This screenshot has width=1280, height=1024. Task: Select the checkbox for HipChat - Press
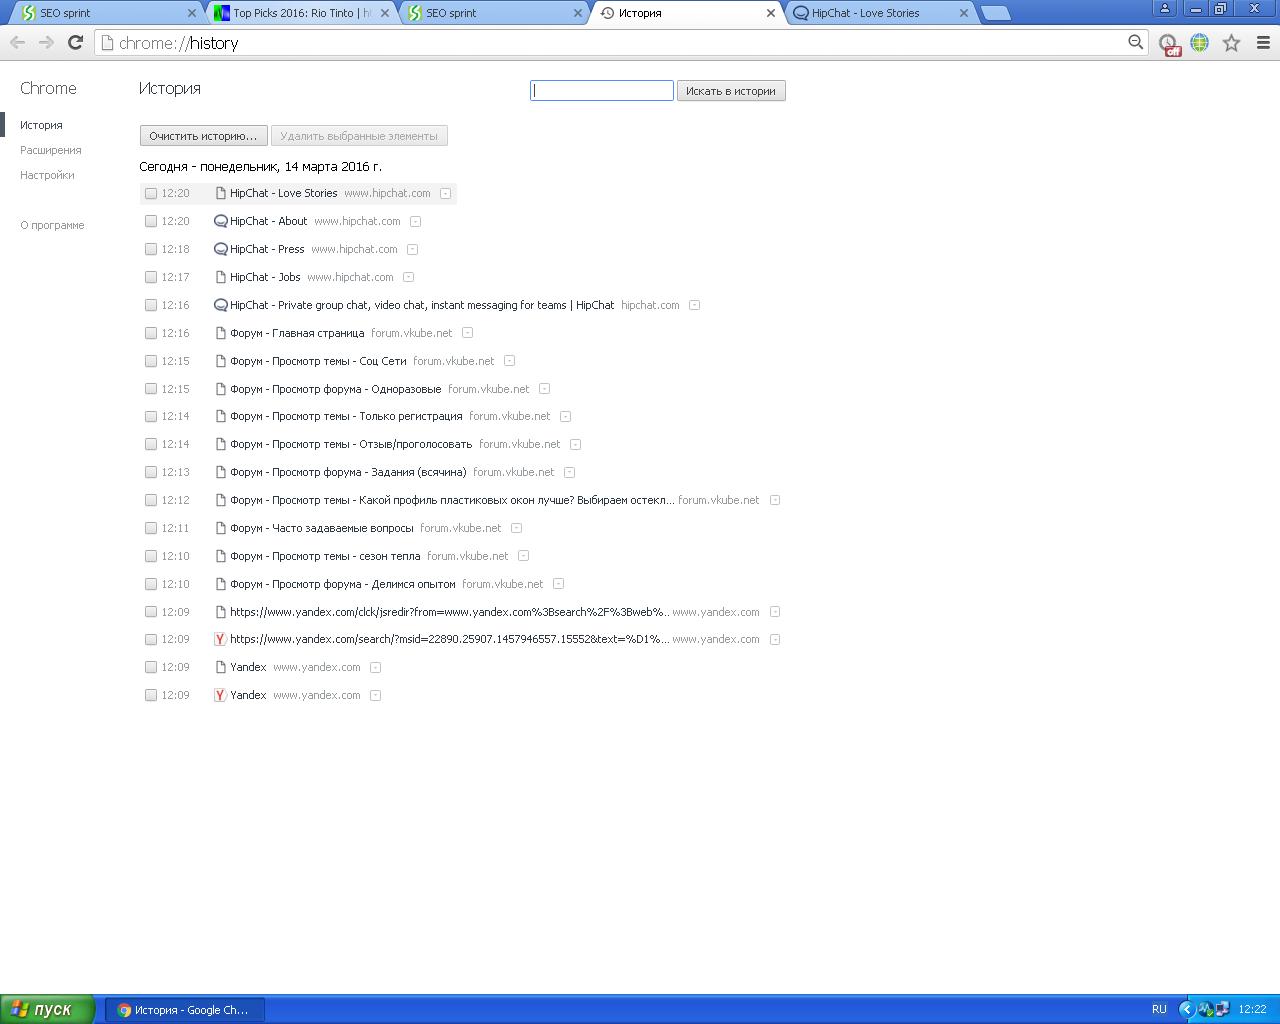[151, 249]
